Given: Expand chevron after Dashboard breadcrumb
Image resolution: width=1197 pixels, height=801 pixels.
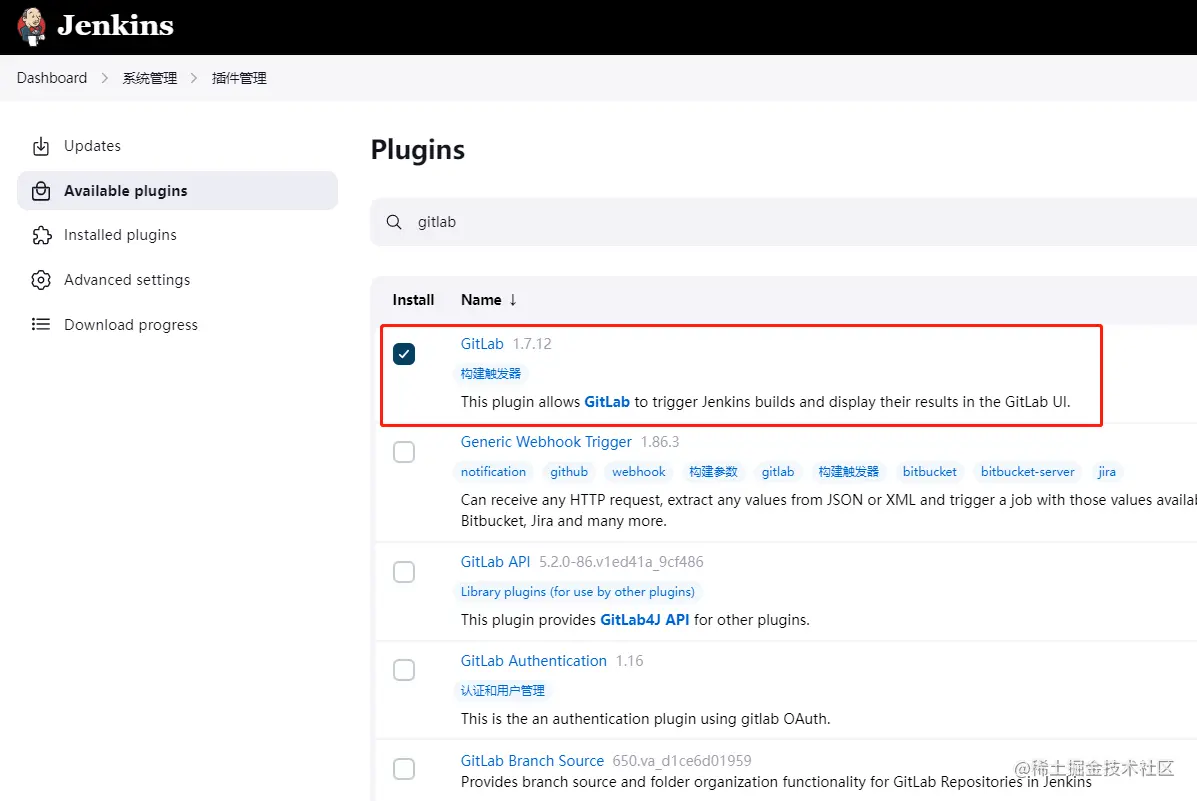Looking at the screenshot, I should click(105, 78).
